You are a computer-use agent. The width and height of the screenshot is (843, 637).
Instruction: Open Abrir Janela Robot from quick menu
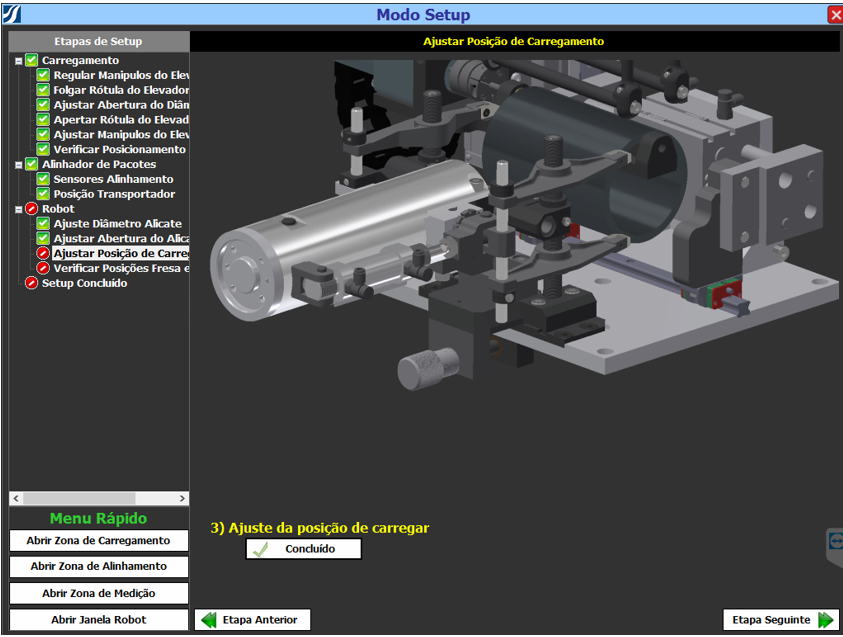click(x=98, y=620)
